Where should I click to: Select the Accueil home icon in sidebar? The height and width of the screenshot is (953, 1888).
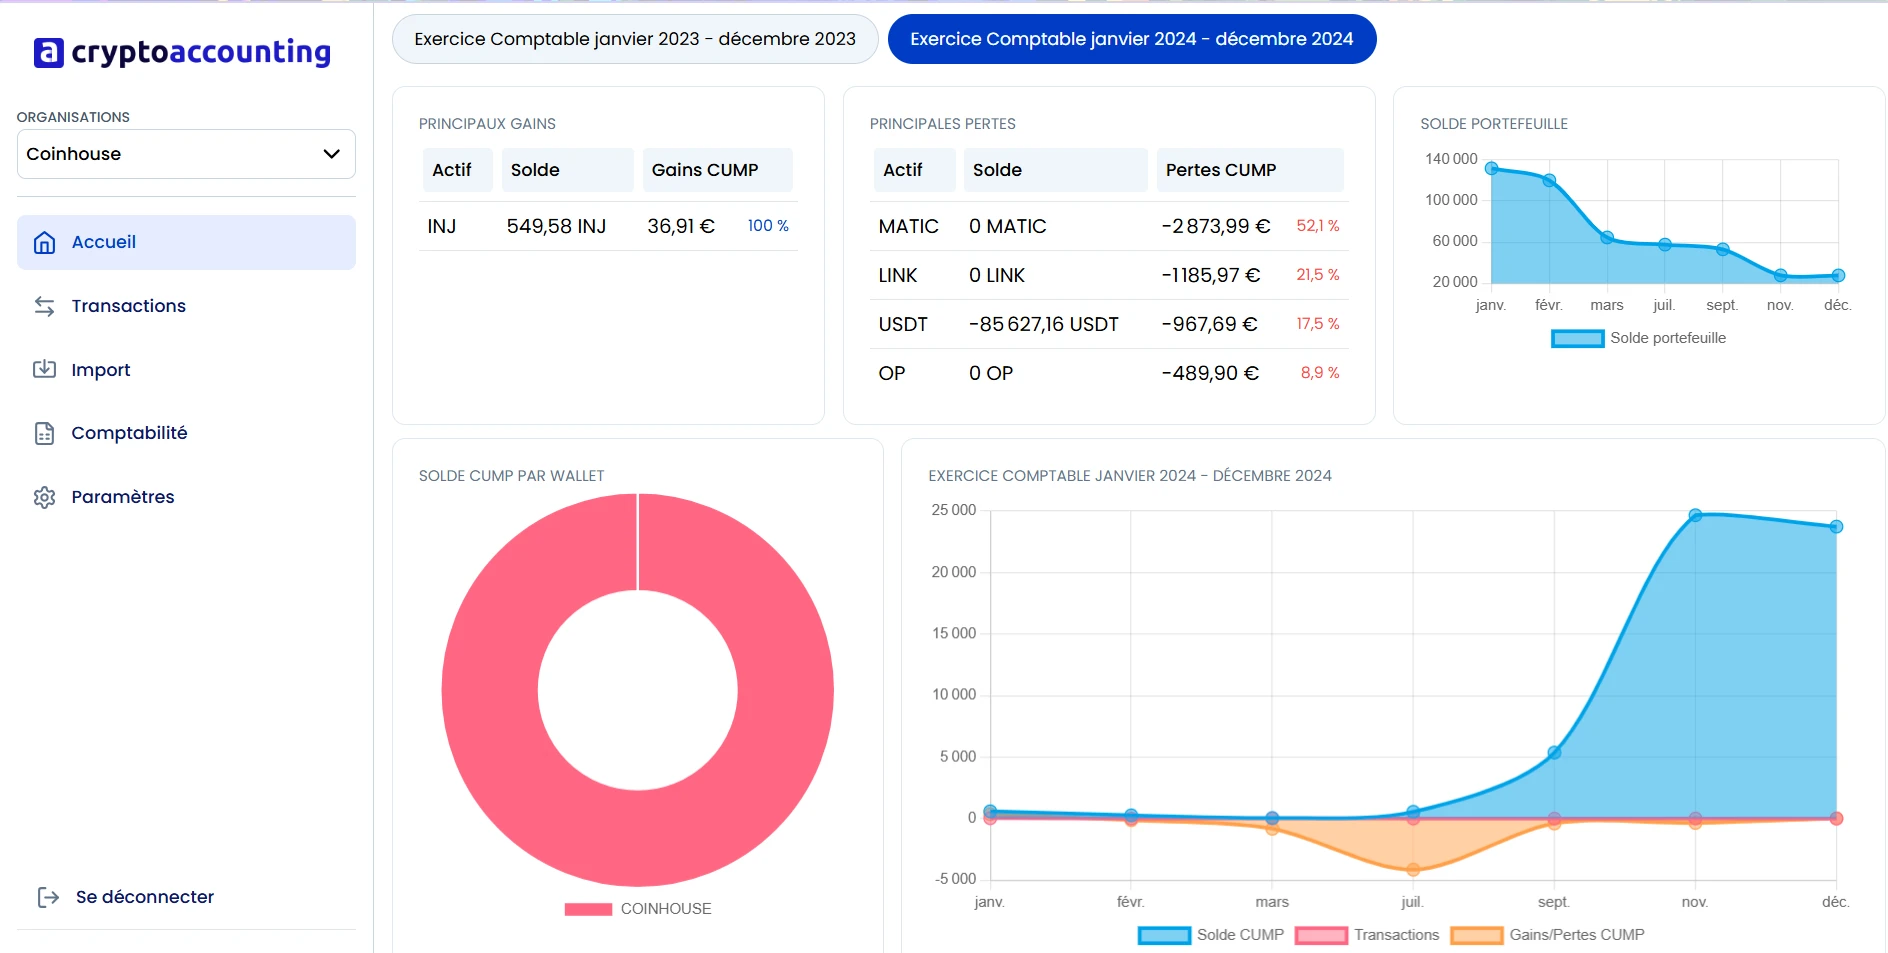click(44, 242)
